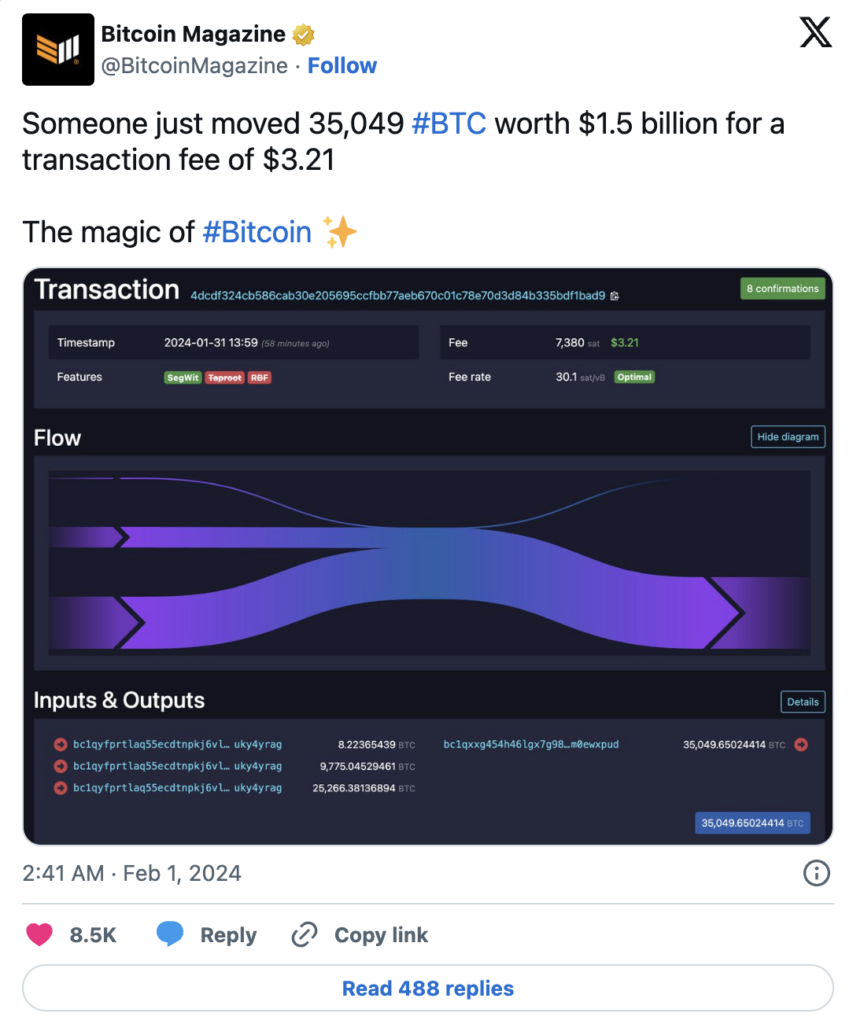
Task: Show inputs and outputs Details
Action: 802,702
